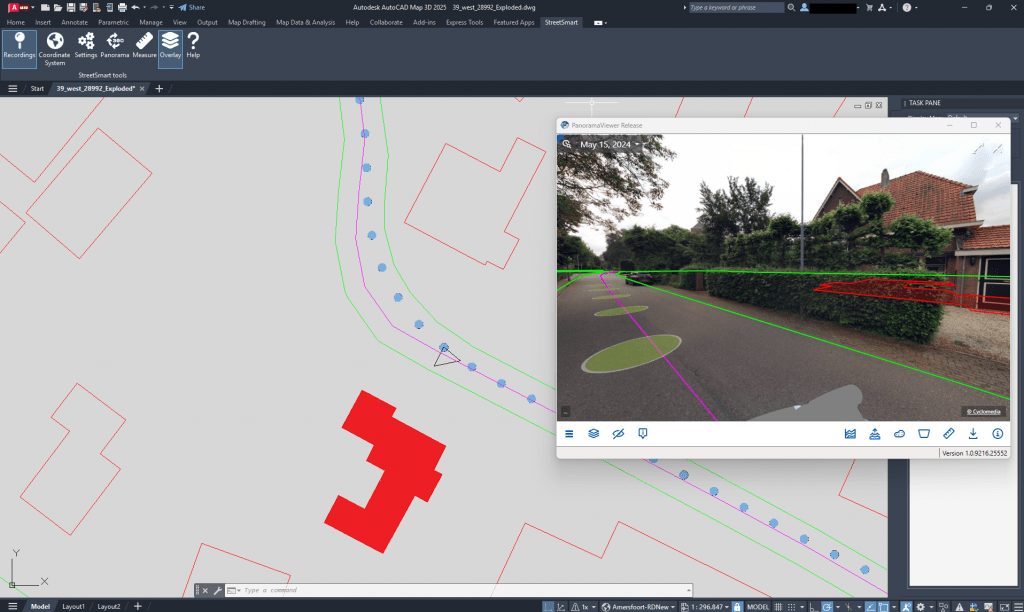Click the stacked pyramid icon in viewer
This screenshot has width=1024, height=612.
[x=874, y=434]
